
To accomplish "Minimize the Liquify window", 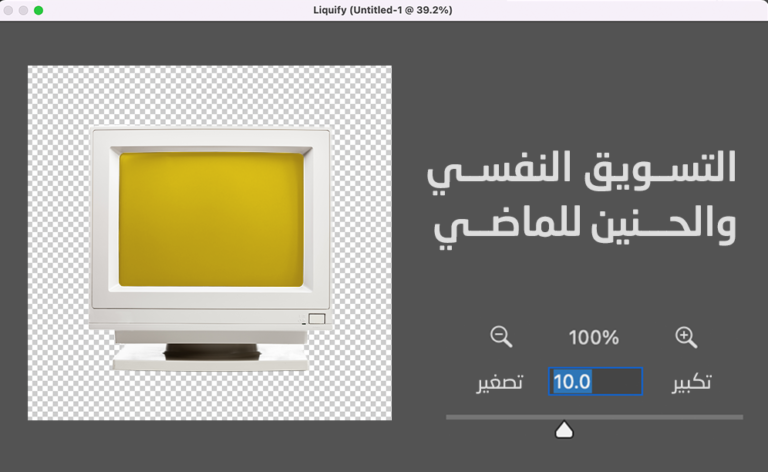I will pyautogui.click(x=23, y=9).
